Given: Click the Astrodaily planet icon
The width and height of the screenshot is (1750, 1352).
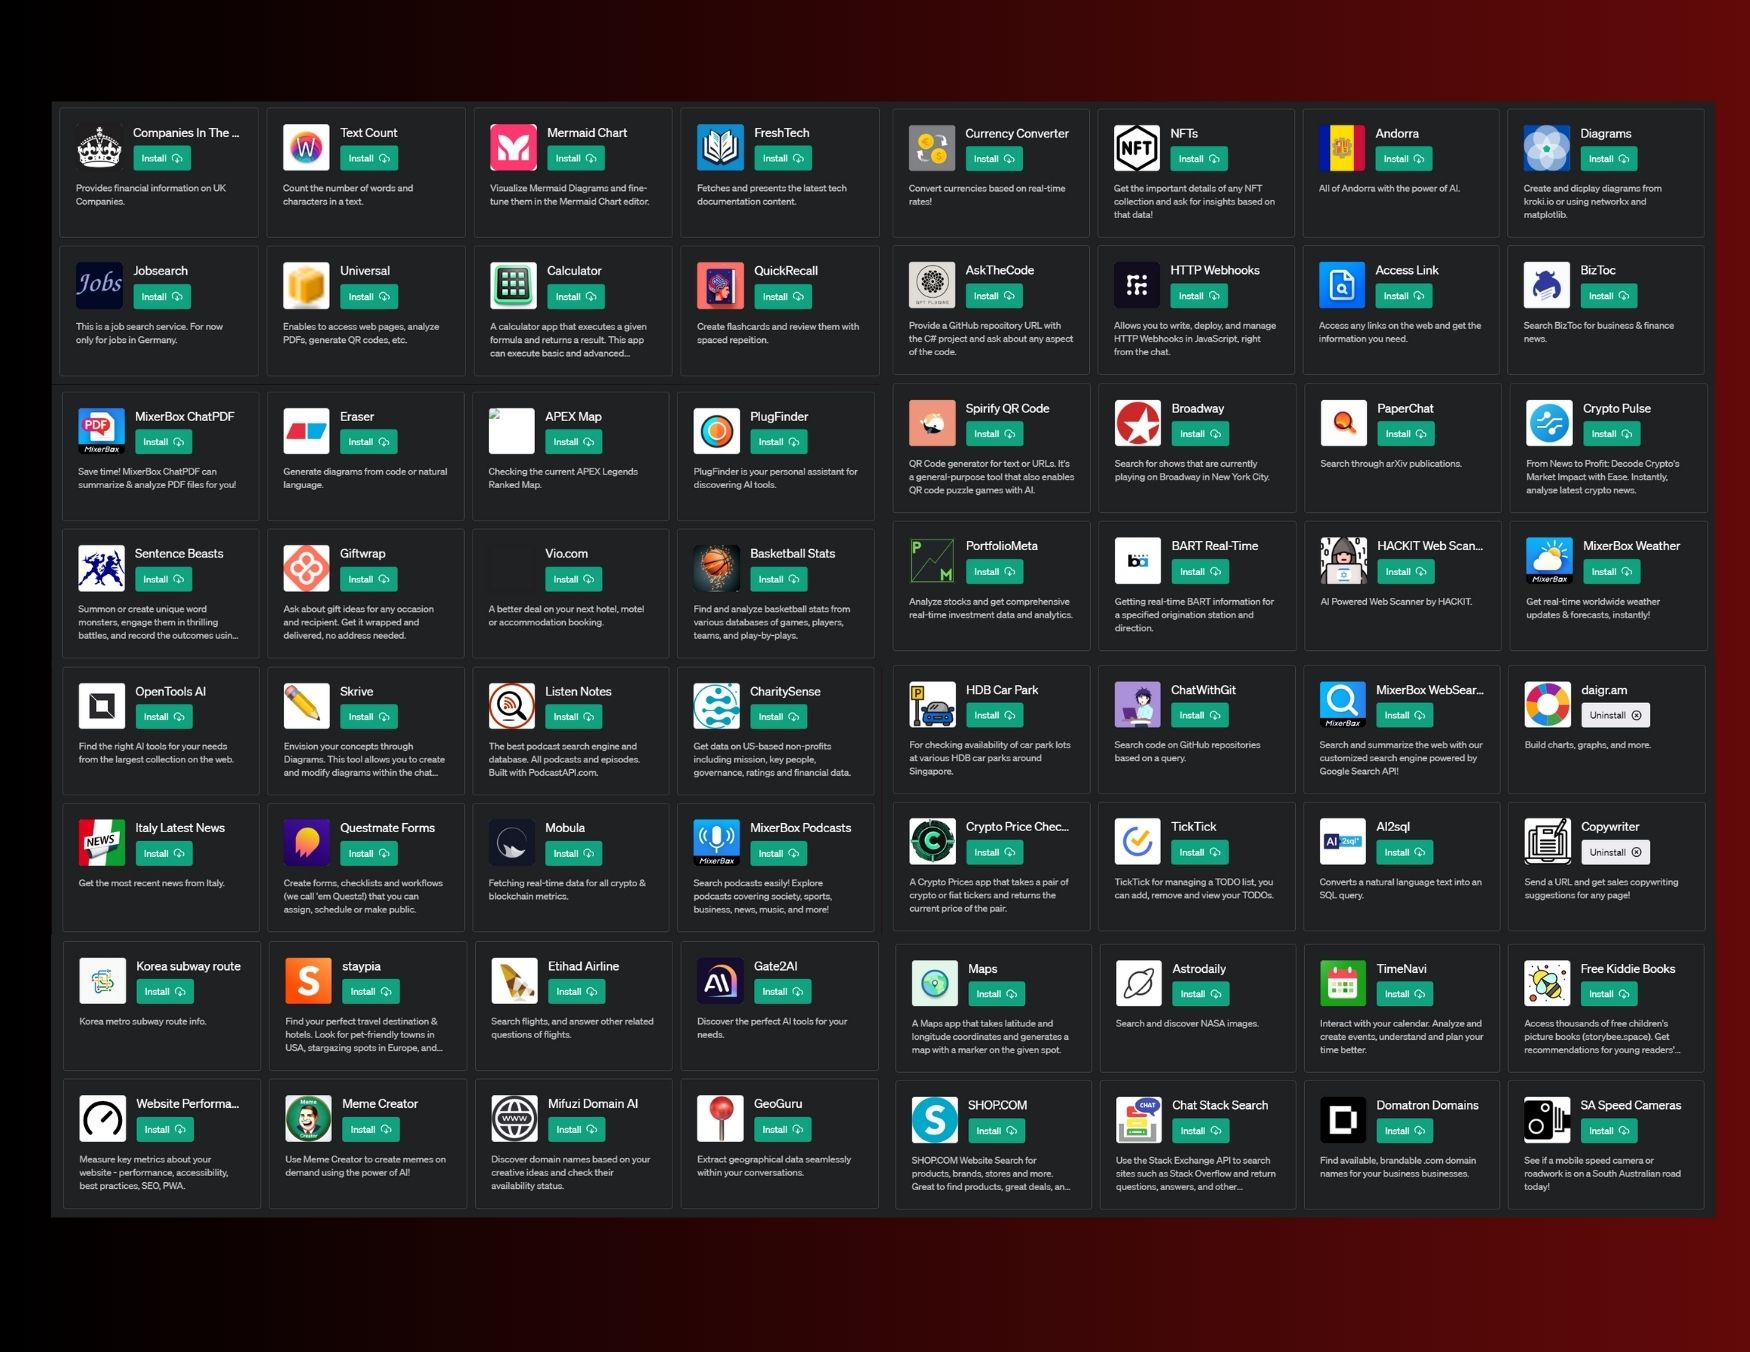Looking at the screenshot, I should (x=1139, y=984).
